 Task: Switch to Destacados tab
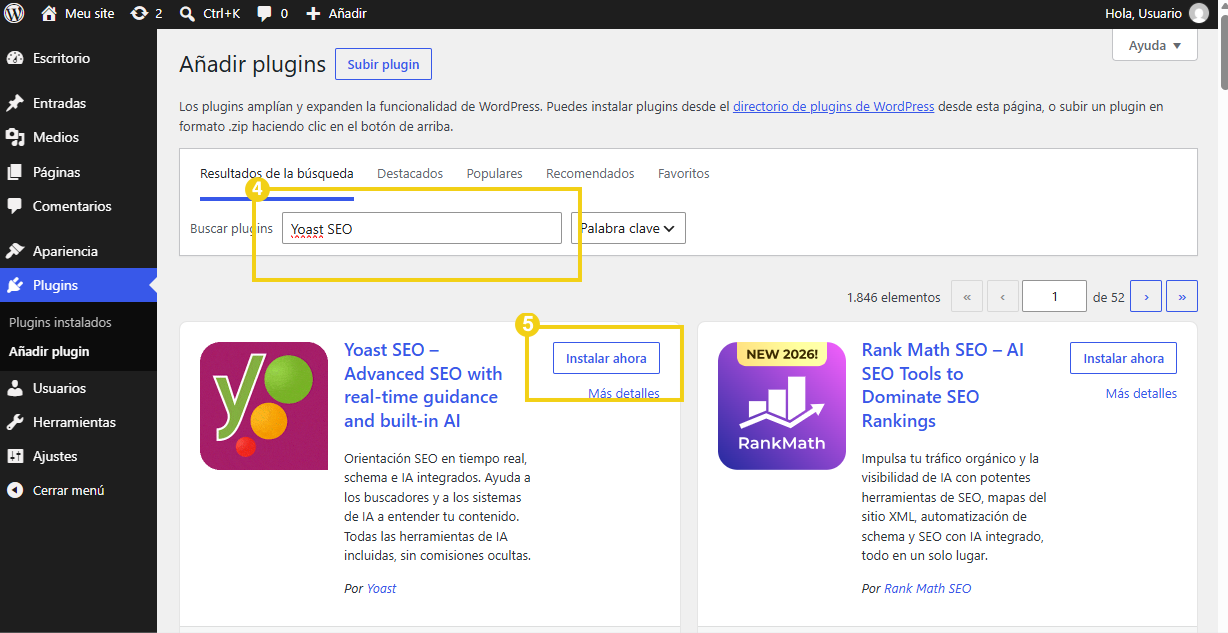tap(410, 174)
